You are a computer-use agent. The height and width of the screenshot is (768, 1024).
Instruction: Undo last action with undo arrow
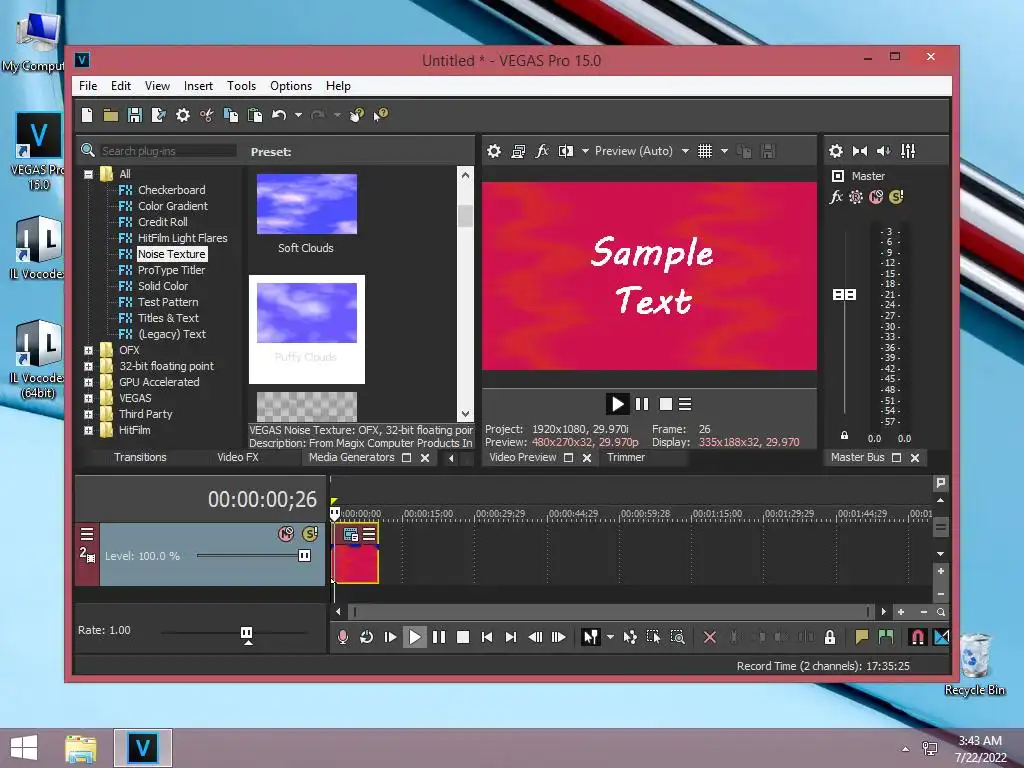280,116
